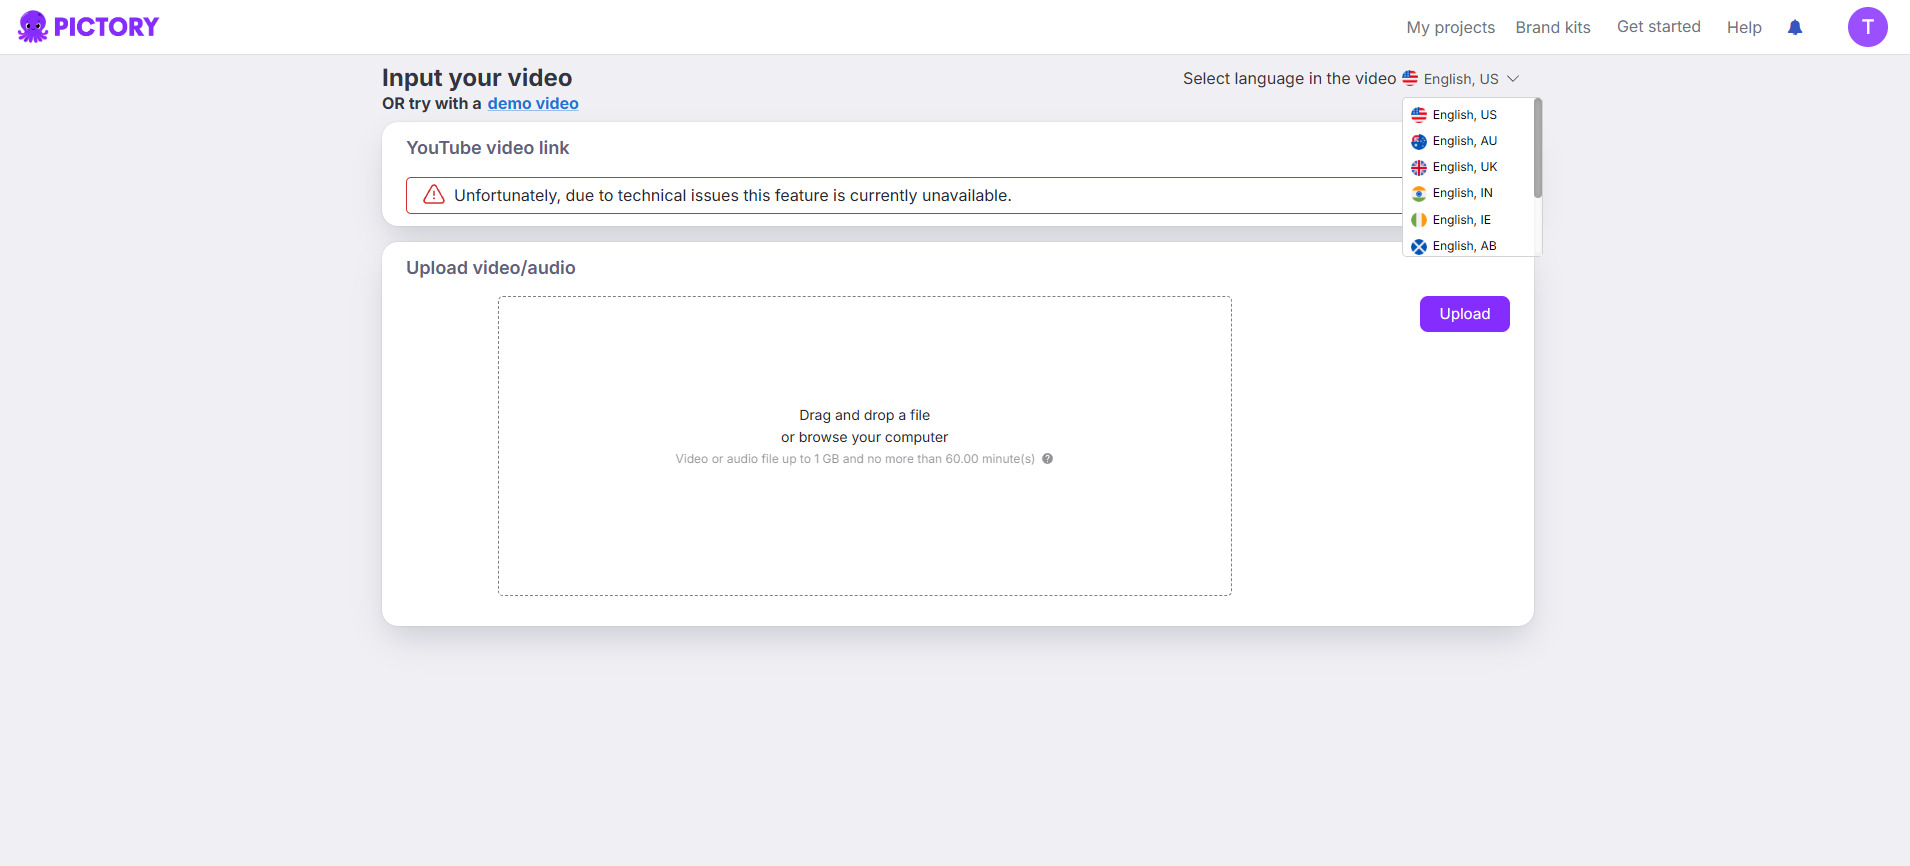Click the warning triangle icon in YouTube section

(434, 195)
